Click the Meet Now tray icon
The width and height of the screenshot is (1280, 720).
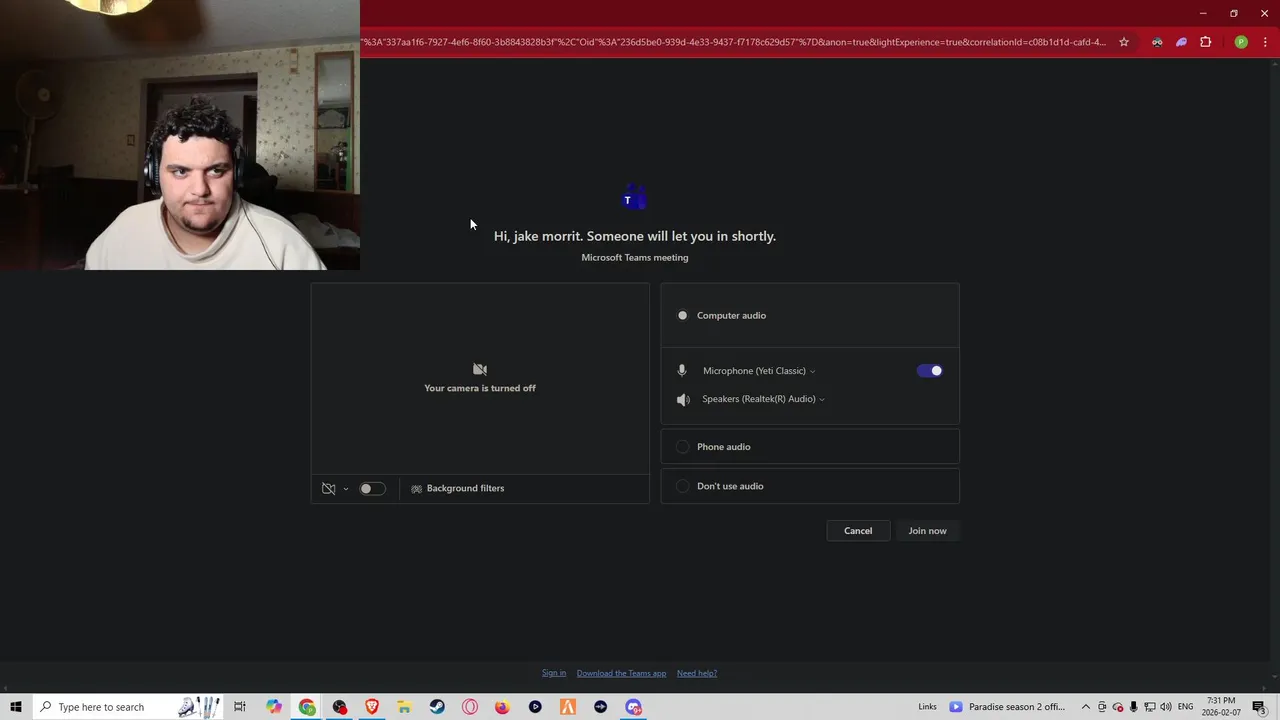tap(1102, 707)
